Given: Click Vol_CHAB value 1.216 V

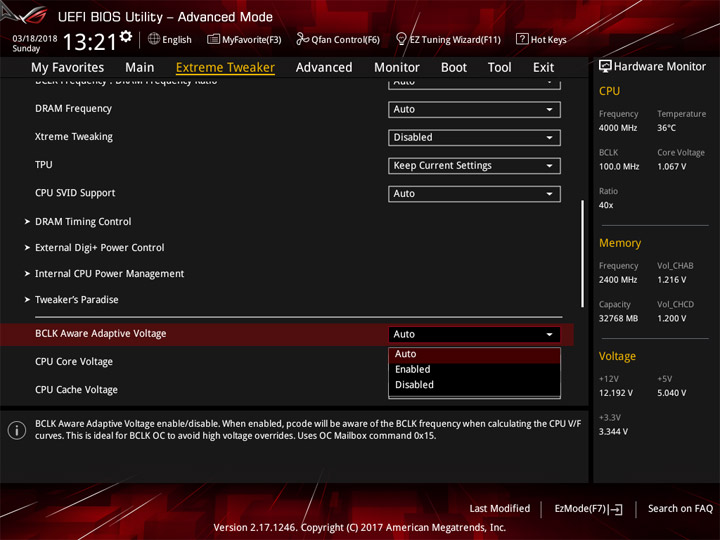Looking at the screenshot, I should (671, 280).
